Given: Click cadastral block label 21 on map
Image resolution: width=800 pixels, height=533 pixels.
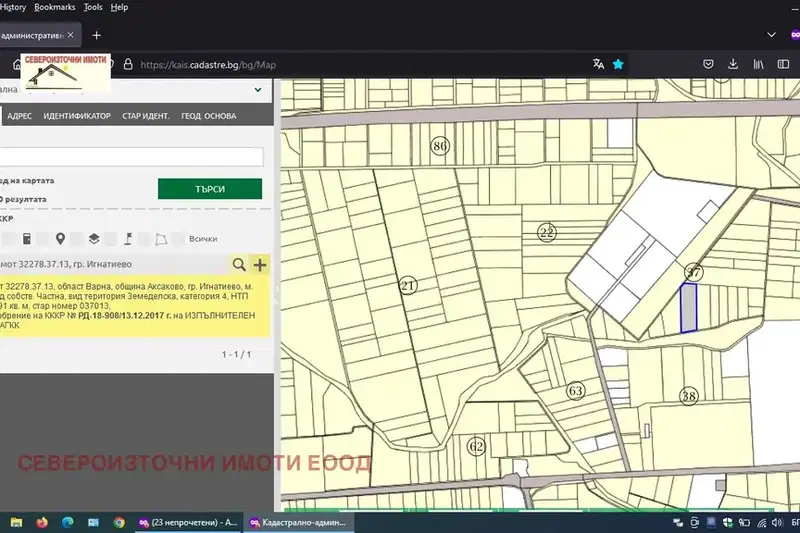Looking at the screenshot, I should click(408, 286).
